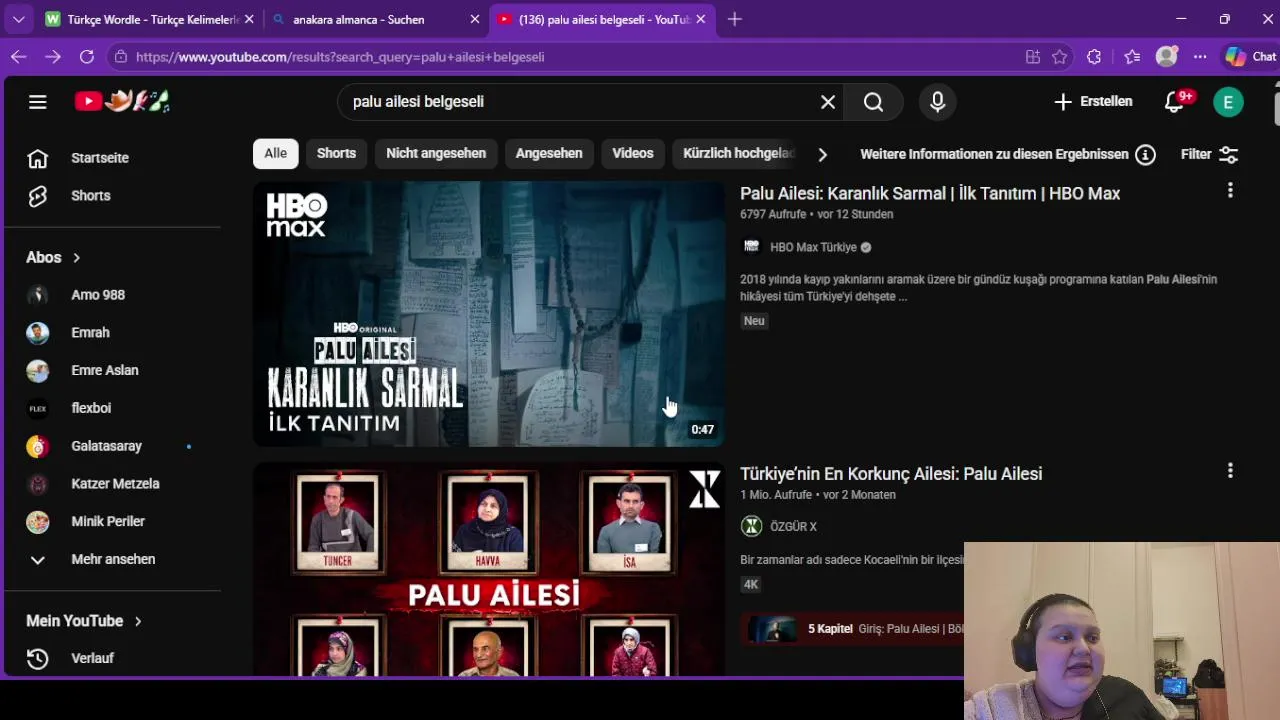
Task: Open a new browser tab with plus
Action: 735,19
